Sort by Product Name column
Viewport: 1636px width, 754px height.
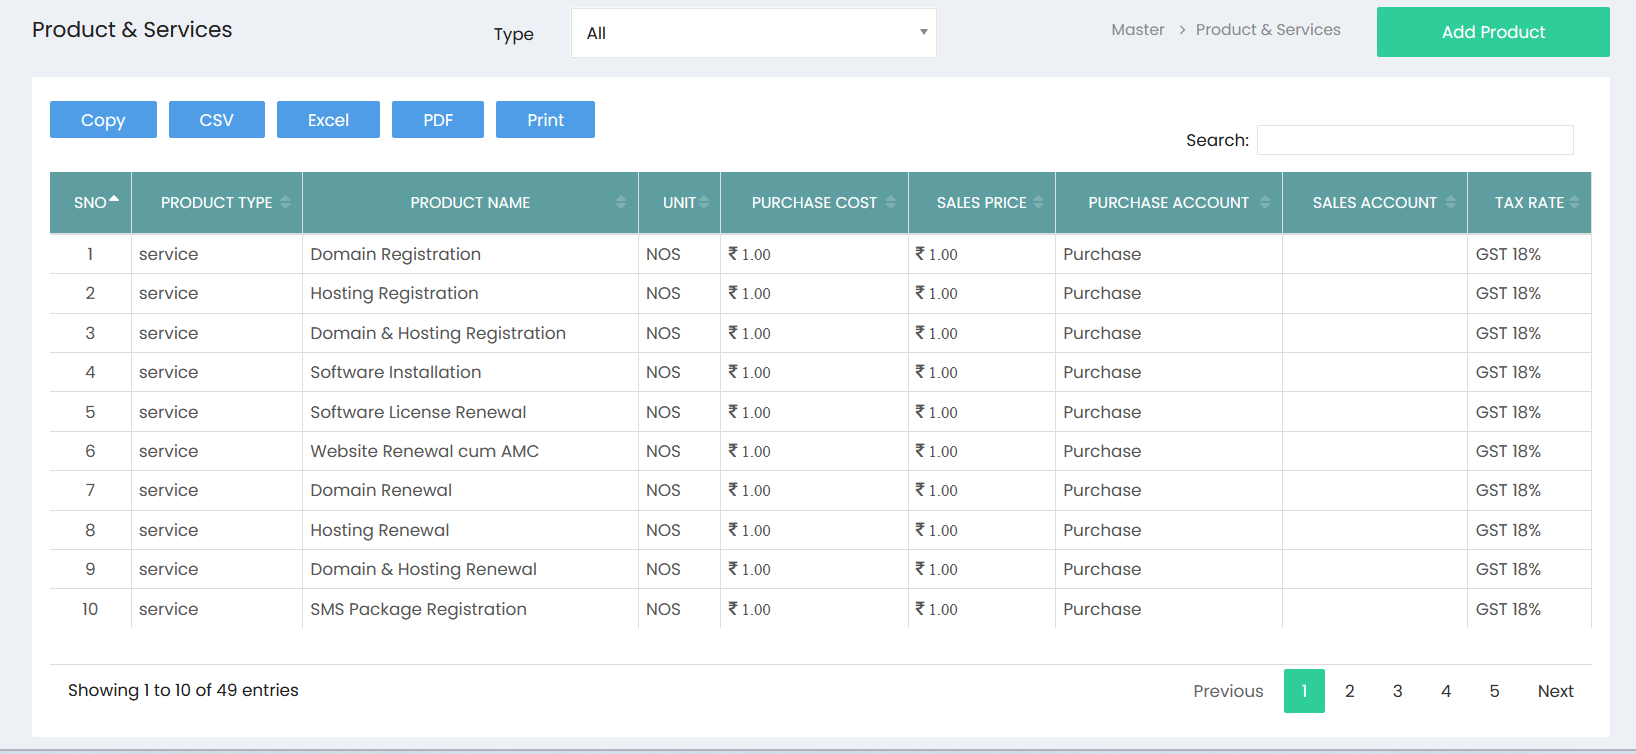coord(470,203)
